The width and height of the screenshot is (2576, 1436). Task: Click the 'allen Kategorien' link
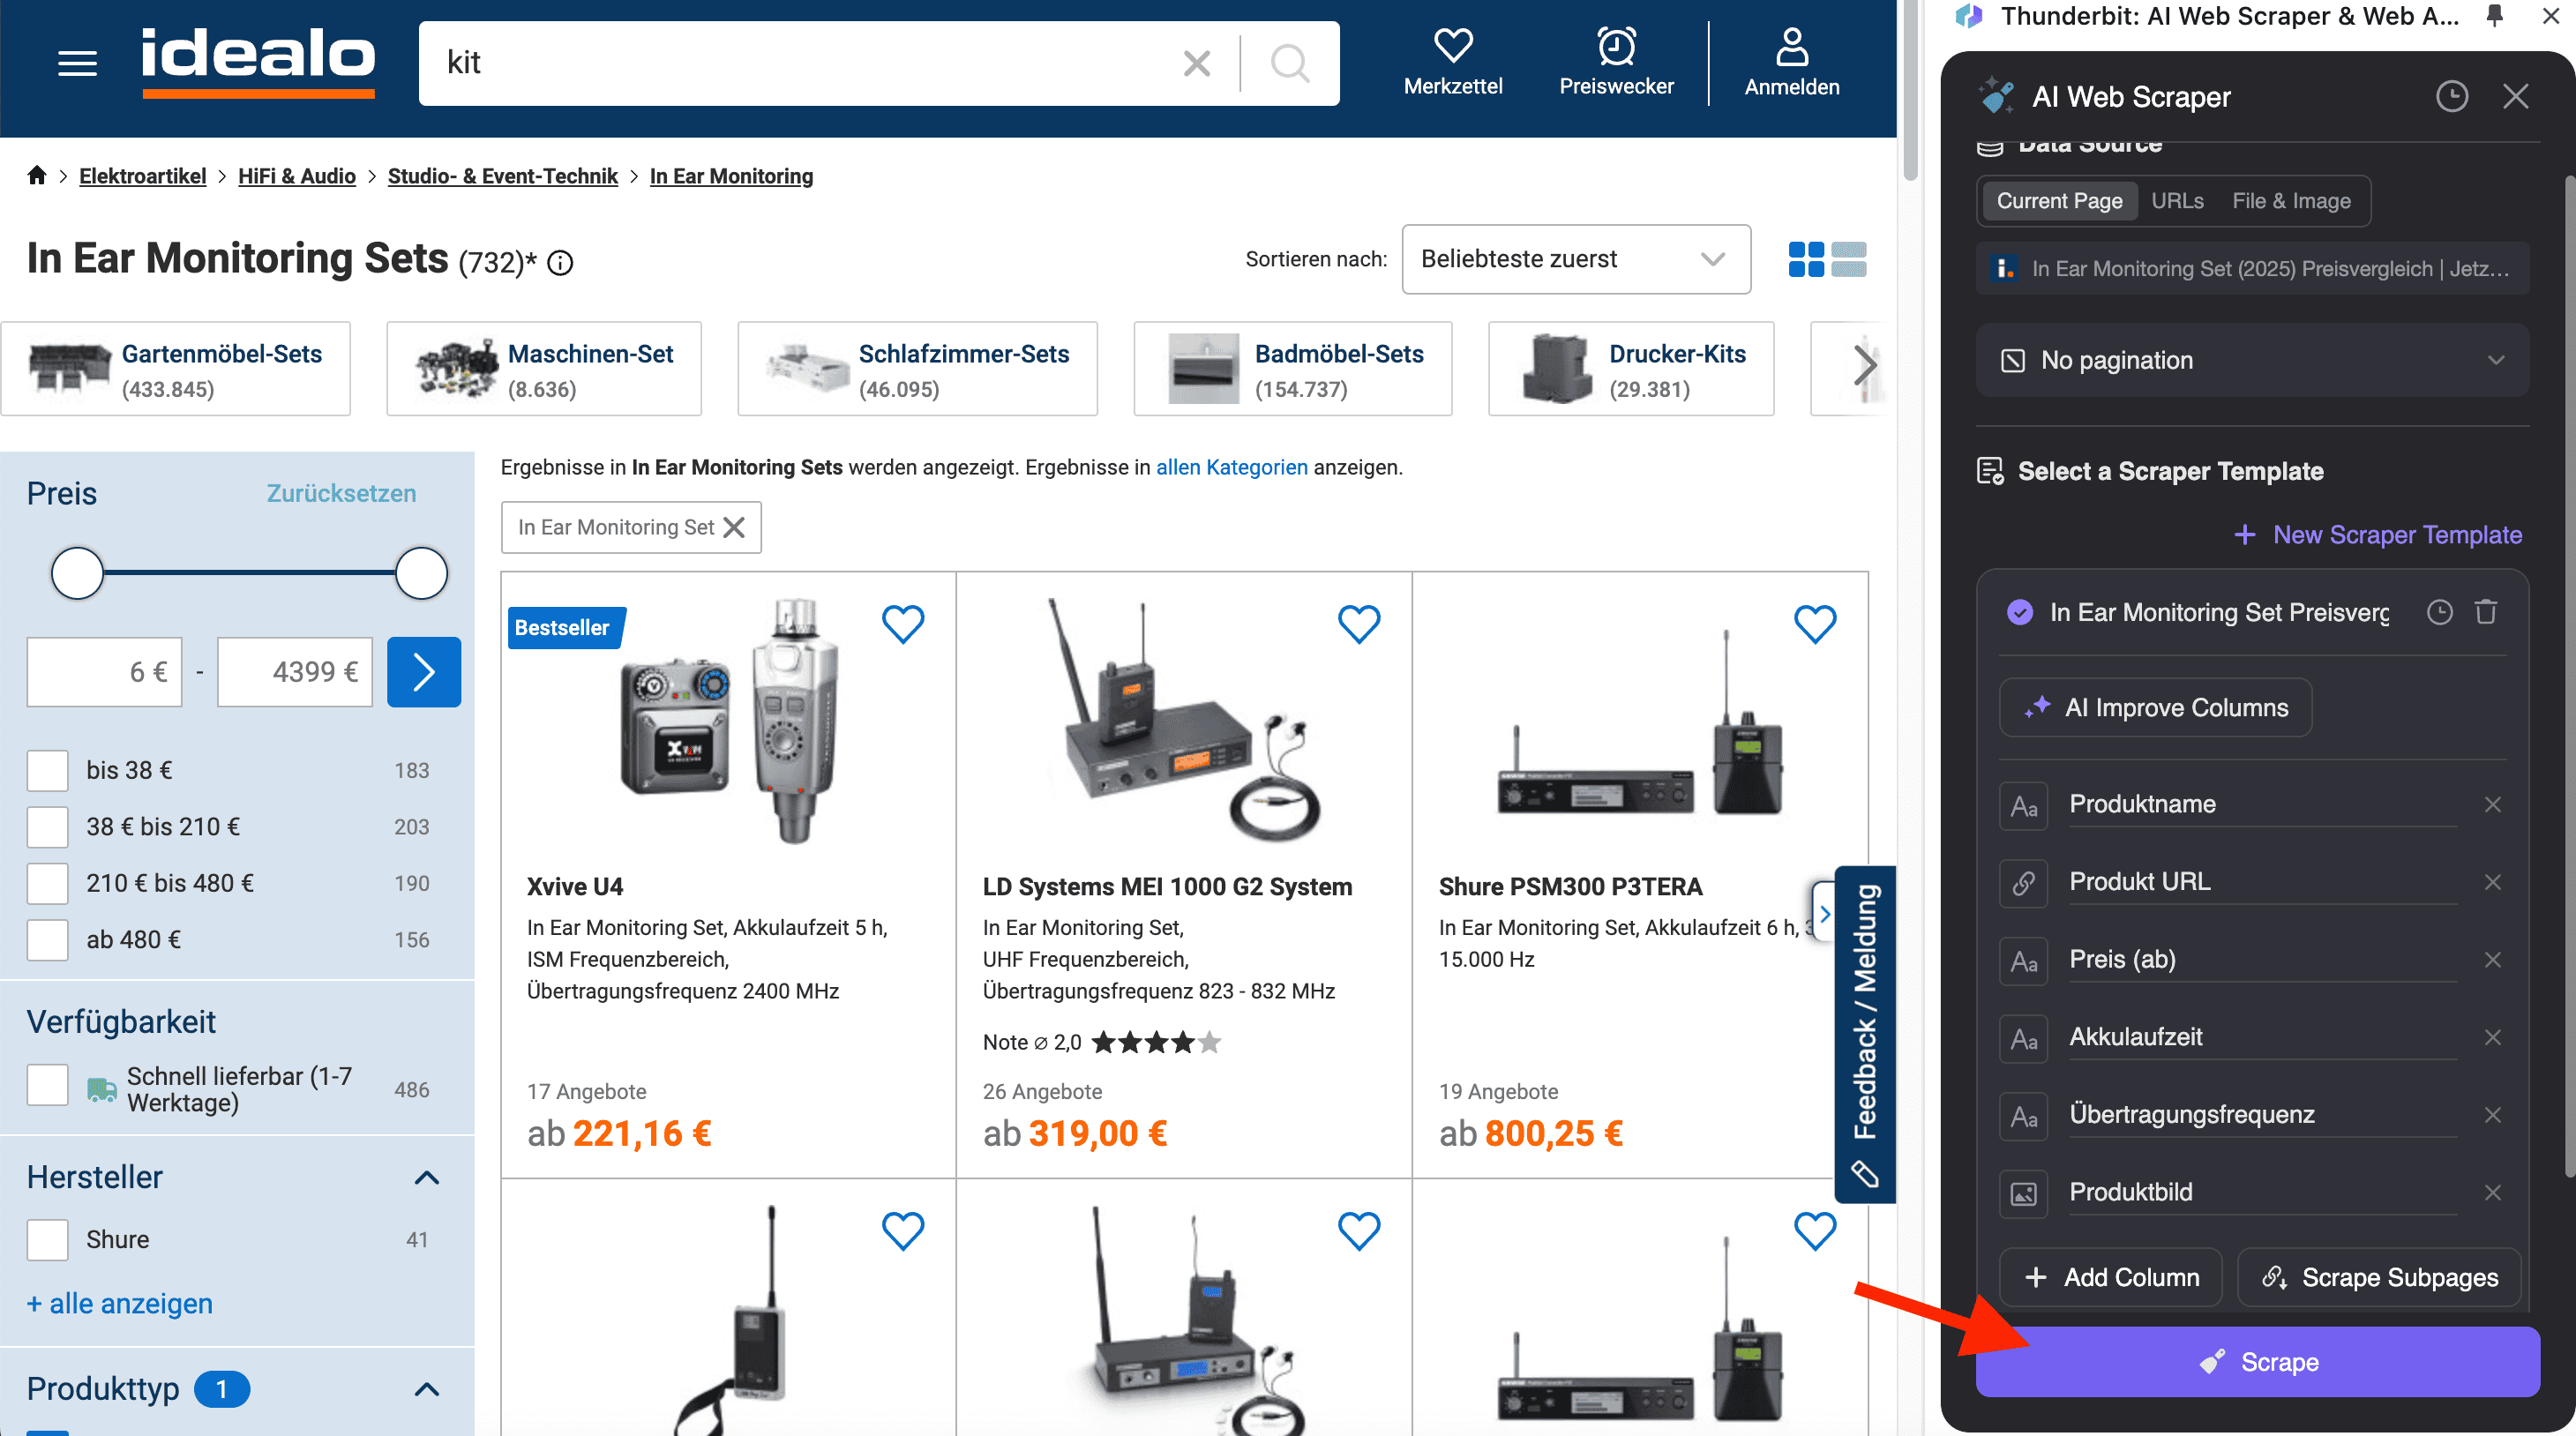pos(1231,467)
